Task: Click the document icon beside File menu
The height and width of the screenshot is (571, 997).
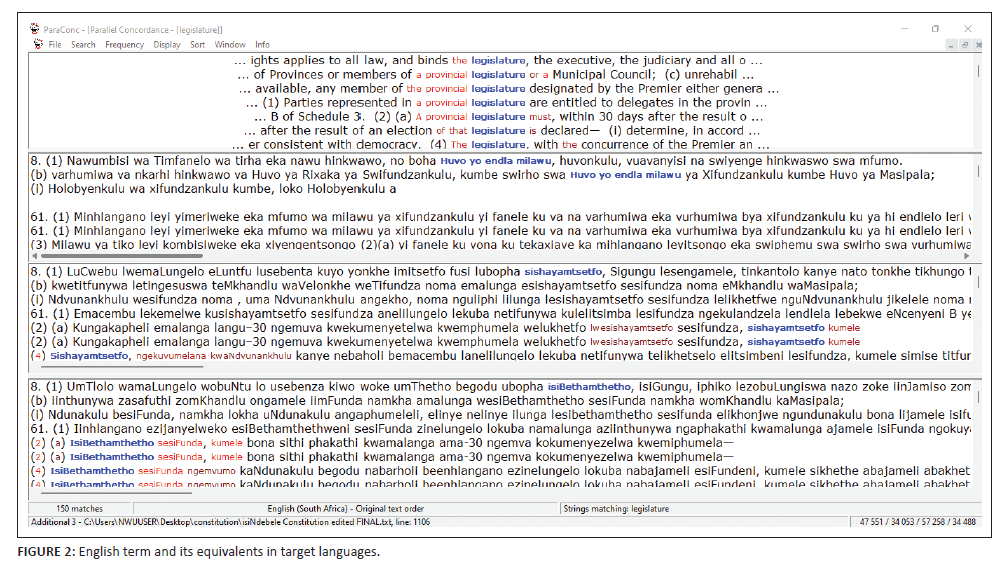Action: click(38, 45)
